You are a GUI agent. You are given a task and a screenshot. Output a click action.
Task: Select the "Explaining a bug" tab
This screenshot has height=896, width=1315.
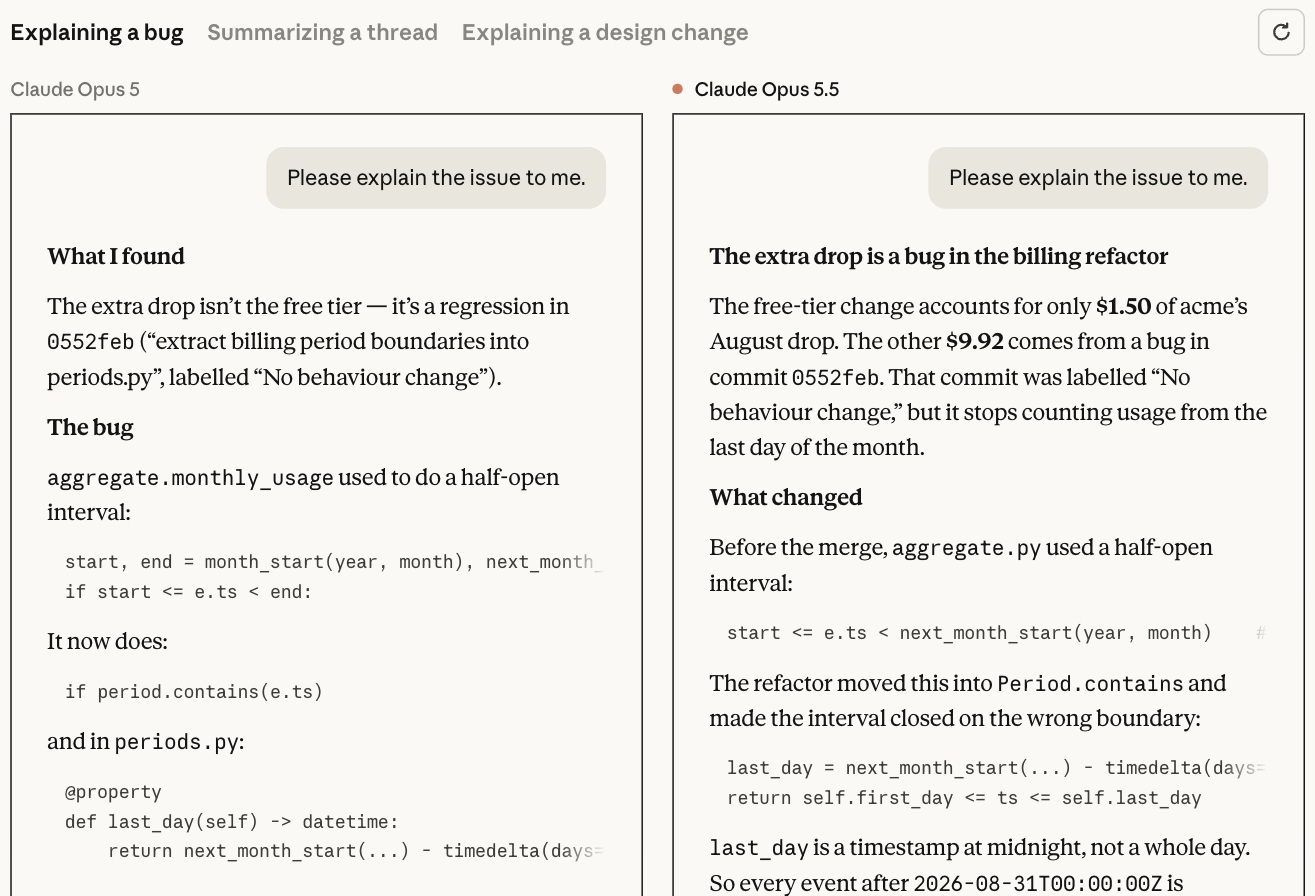coord(97,32)
